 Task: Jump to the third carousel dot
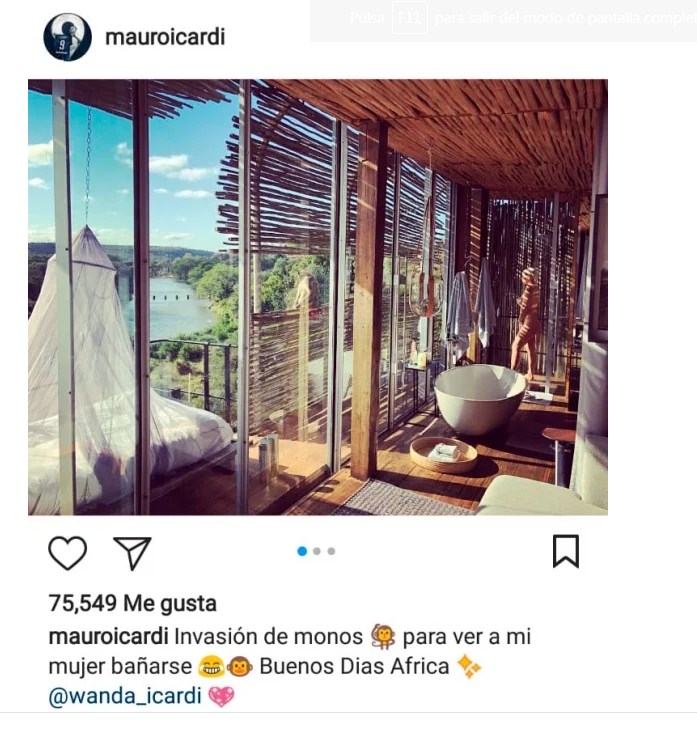tap(331, 551)
